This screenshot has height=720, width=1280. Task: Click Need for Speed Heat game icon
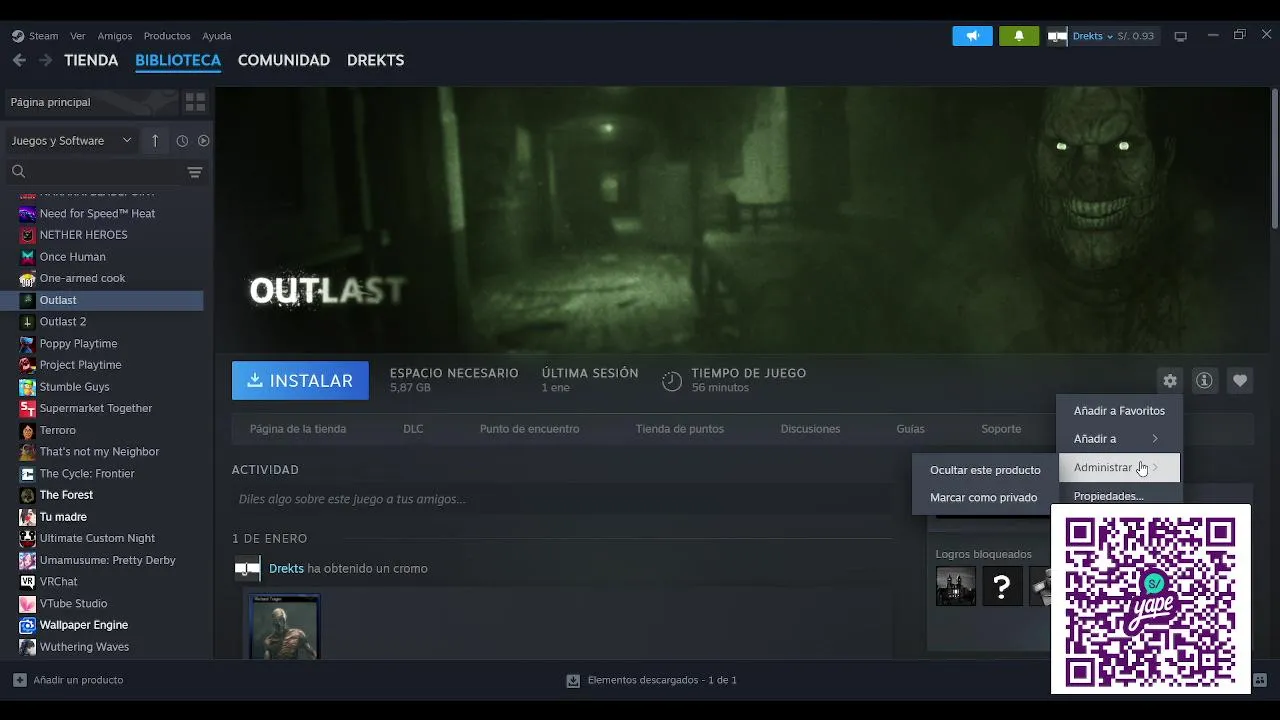(28, 213)
